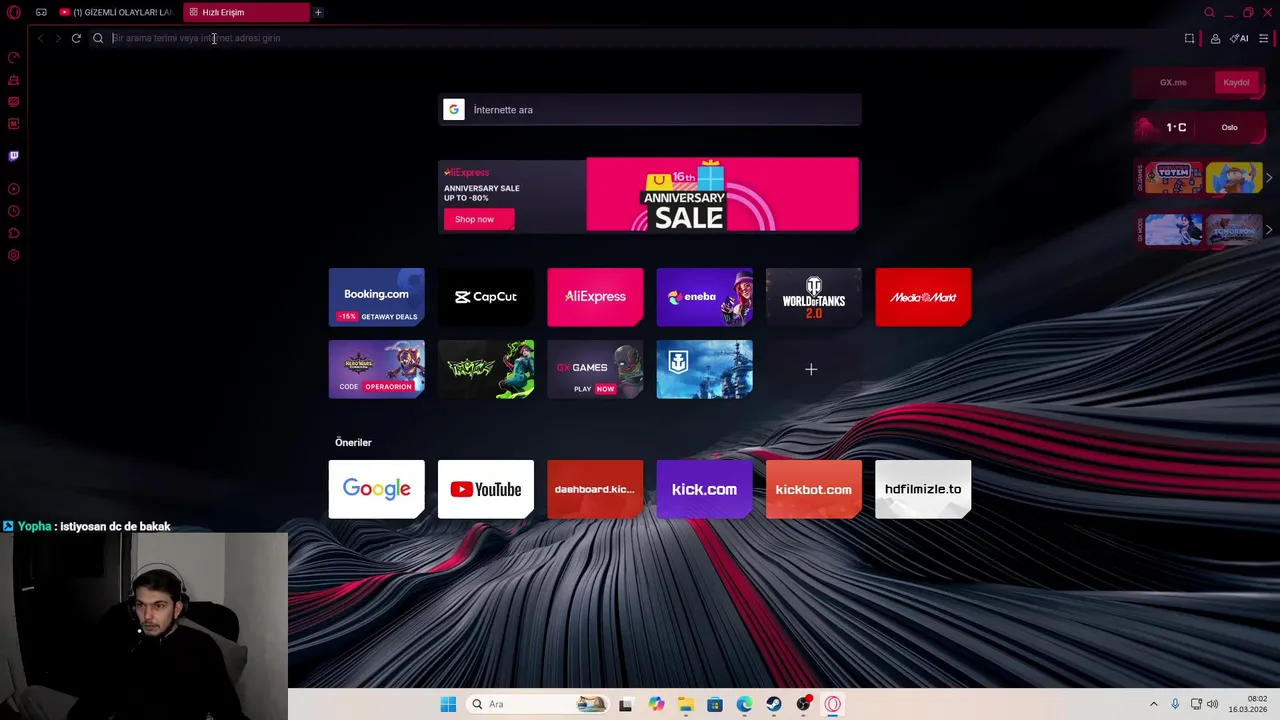The image size is (1280, 720).
Task: Open MediaMarkt speed dial tile
Action: pos(923,297)
